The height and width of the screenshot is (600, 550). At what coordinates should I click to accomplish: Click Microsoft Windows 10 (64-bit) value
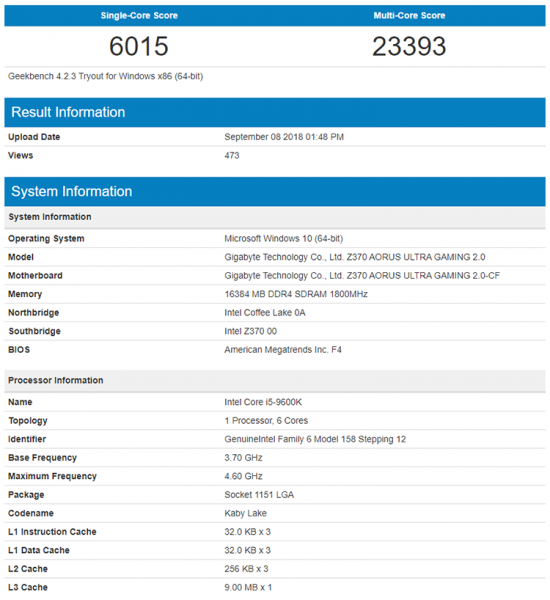(x=284, y=238)
